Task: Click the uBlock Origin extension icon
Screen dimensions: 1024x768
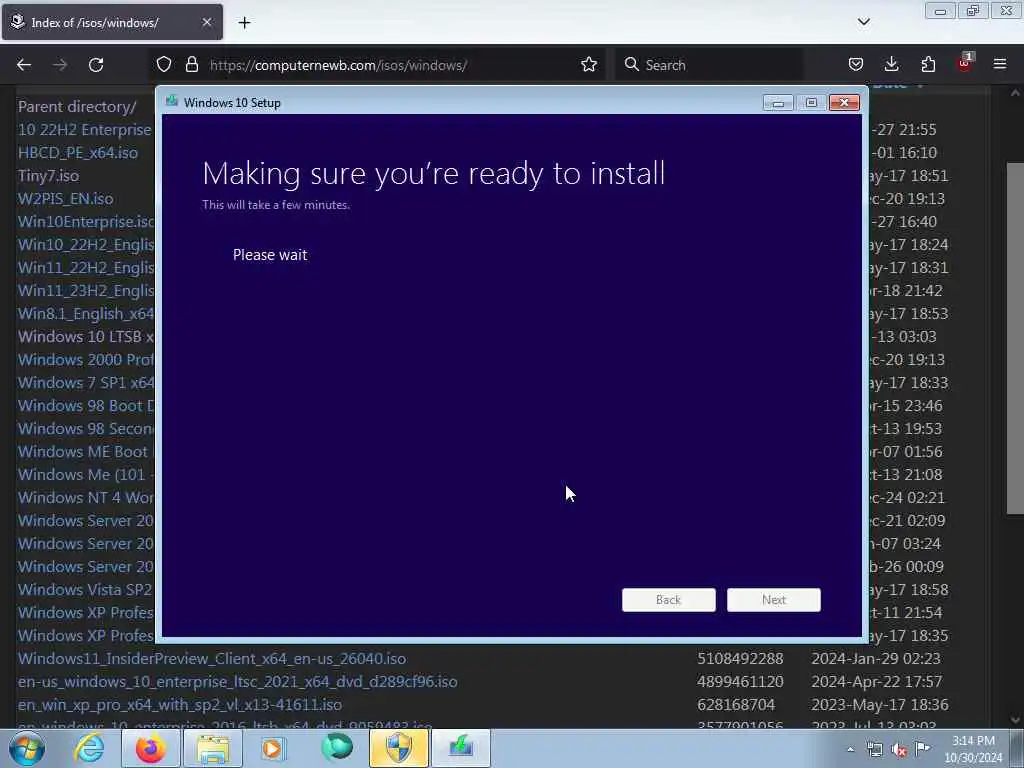Action: coord(965,63)
